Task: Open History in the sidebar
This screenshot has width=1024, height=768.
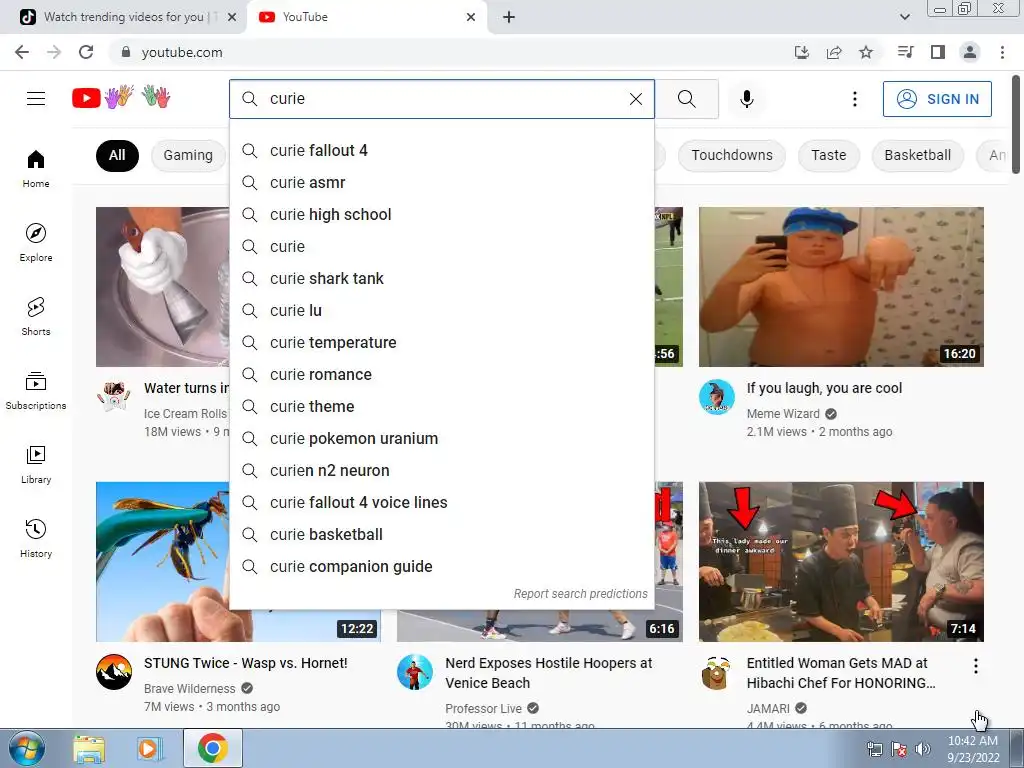Action: (36, 538)
